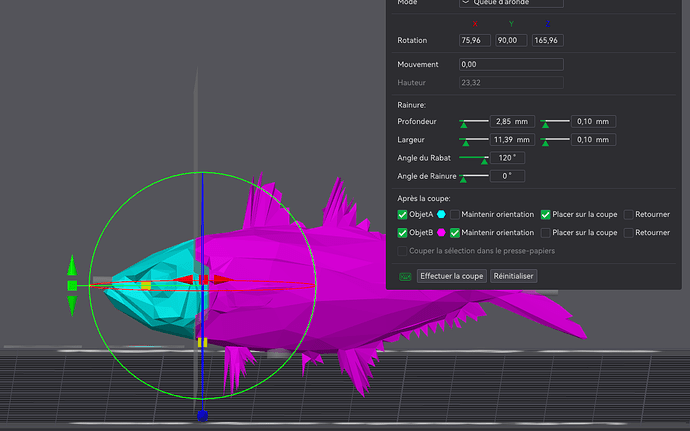Click the blue sphere handle below the gizmo
The image size is (690, 431).
coord(202,415)
